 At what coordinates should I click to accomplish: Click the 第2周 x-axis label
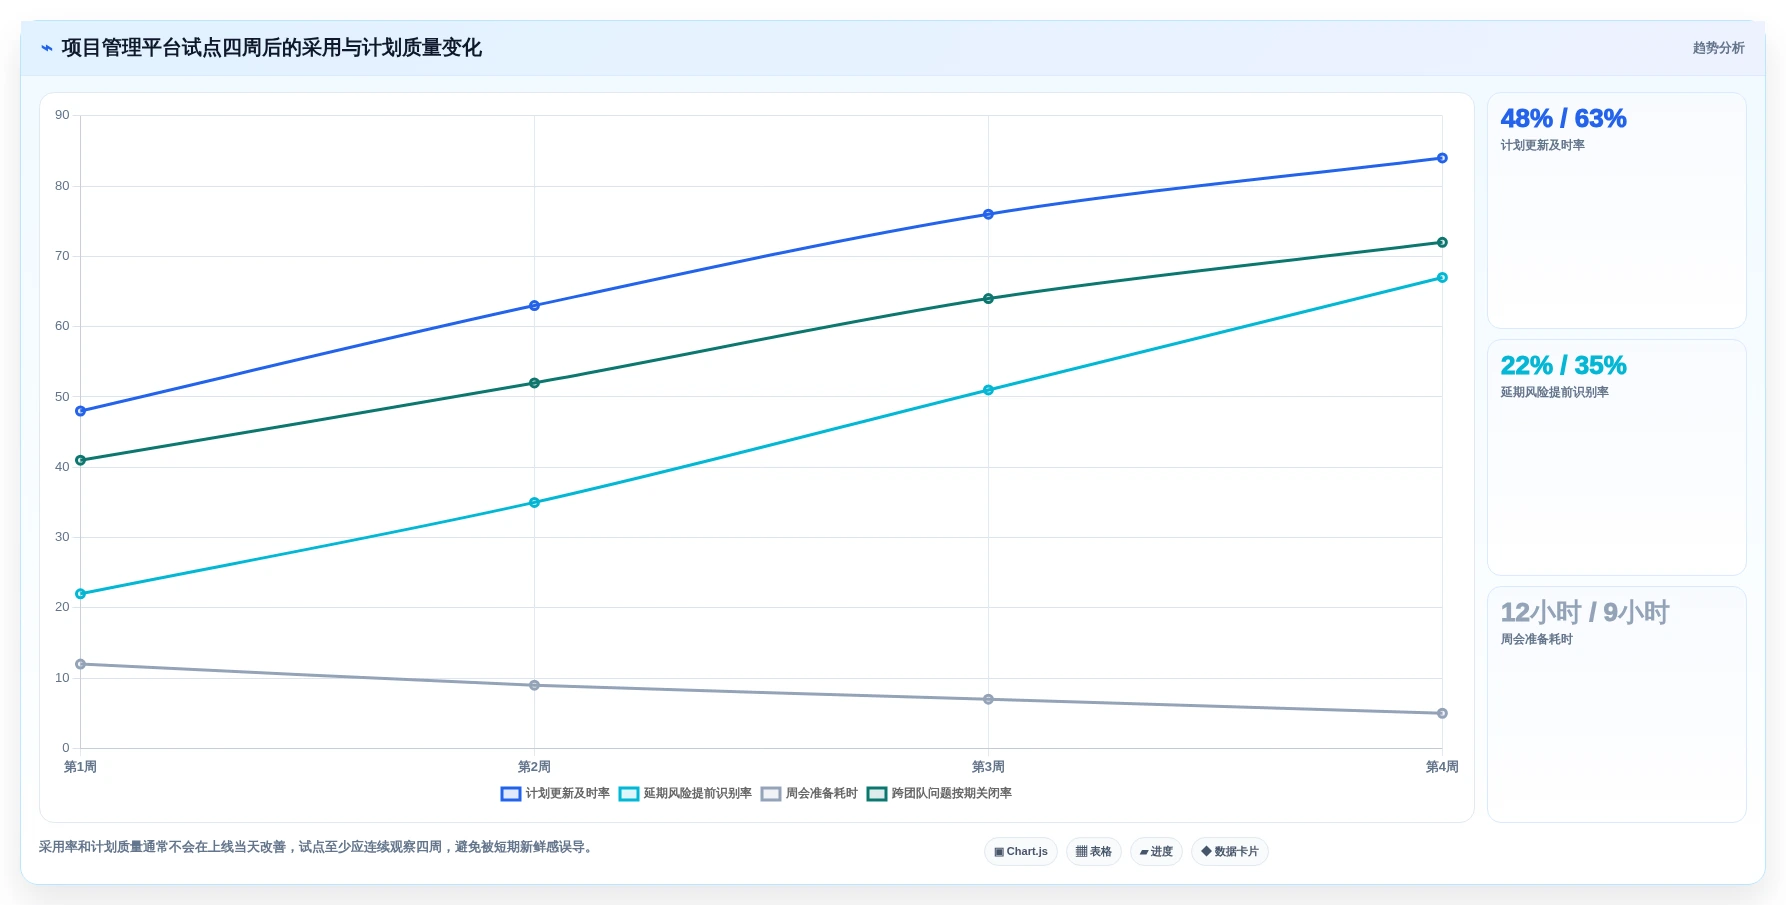pyautogui.click(x=534, y=767)
